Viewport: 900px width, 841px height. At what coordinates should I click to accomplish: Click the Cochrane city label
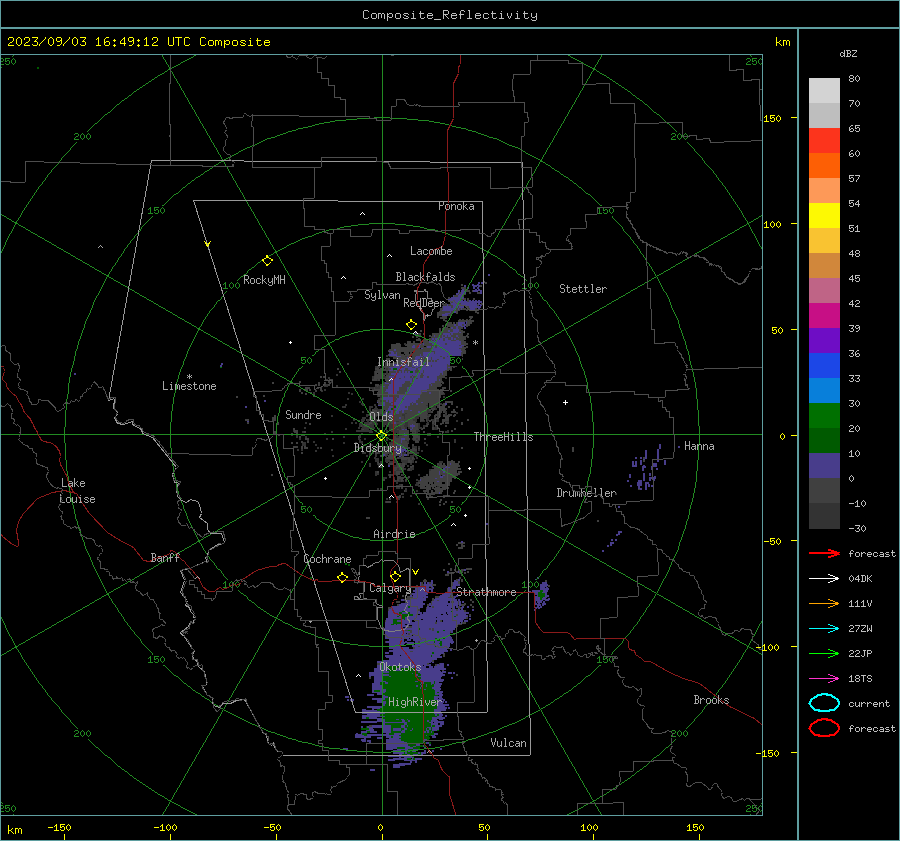point(327,559)
